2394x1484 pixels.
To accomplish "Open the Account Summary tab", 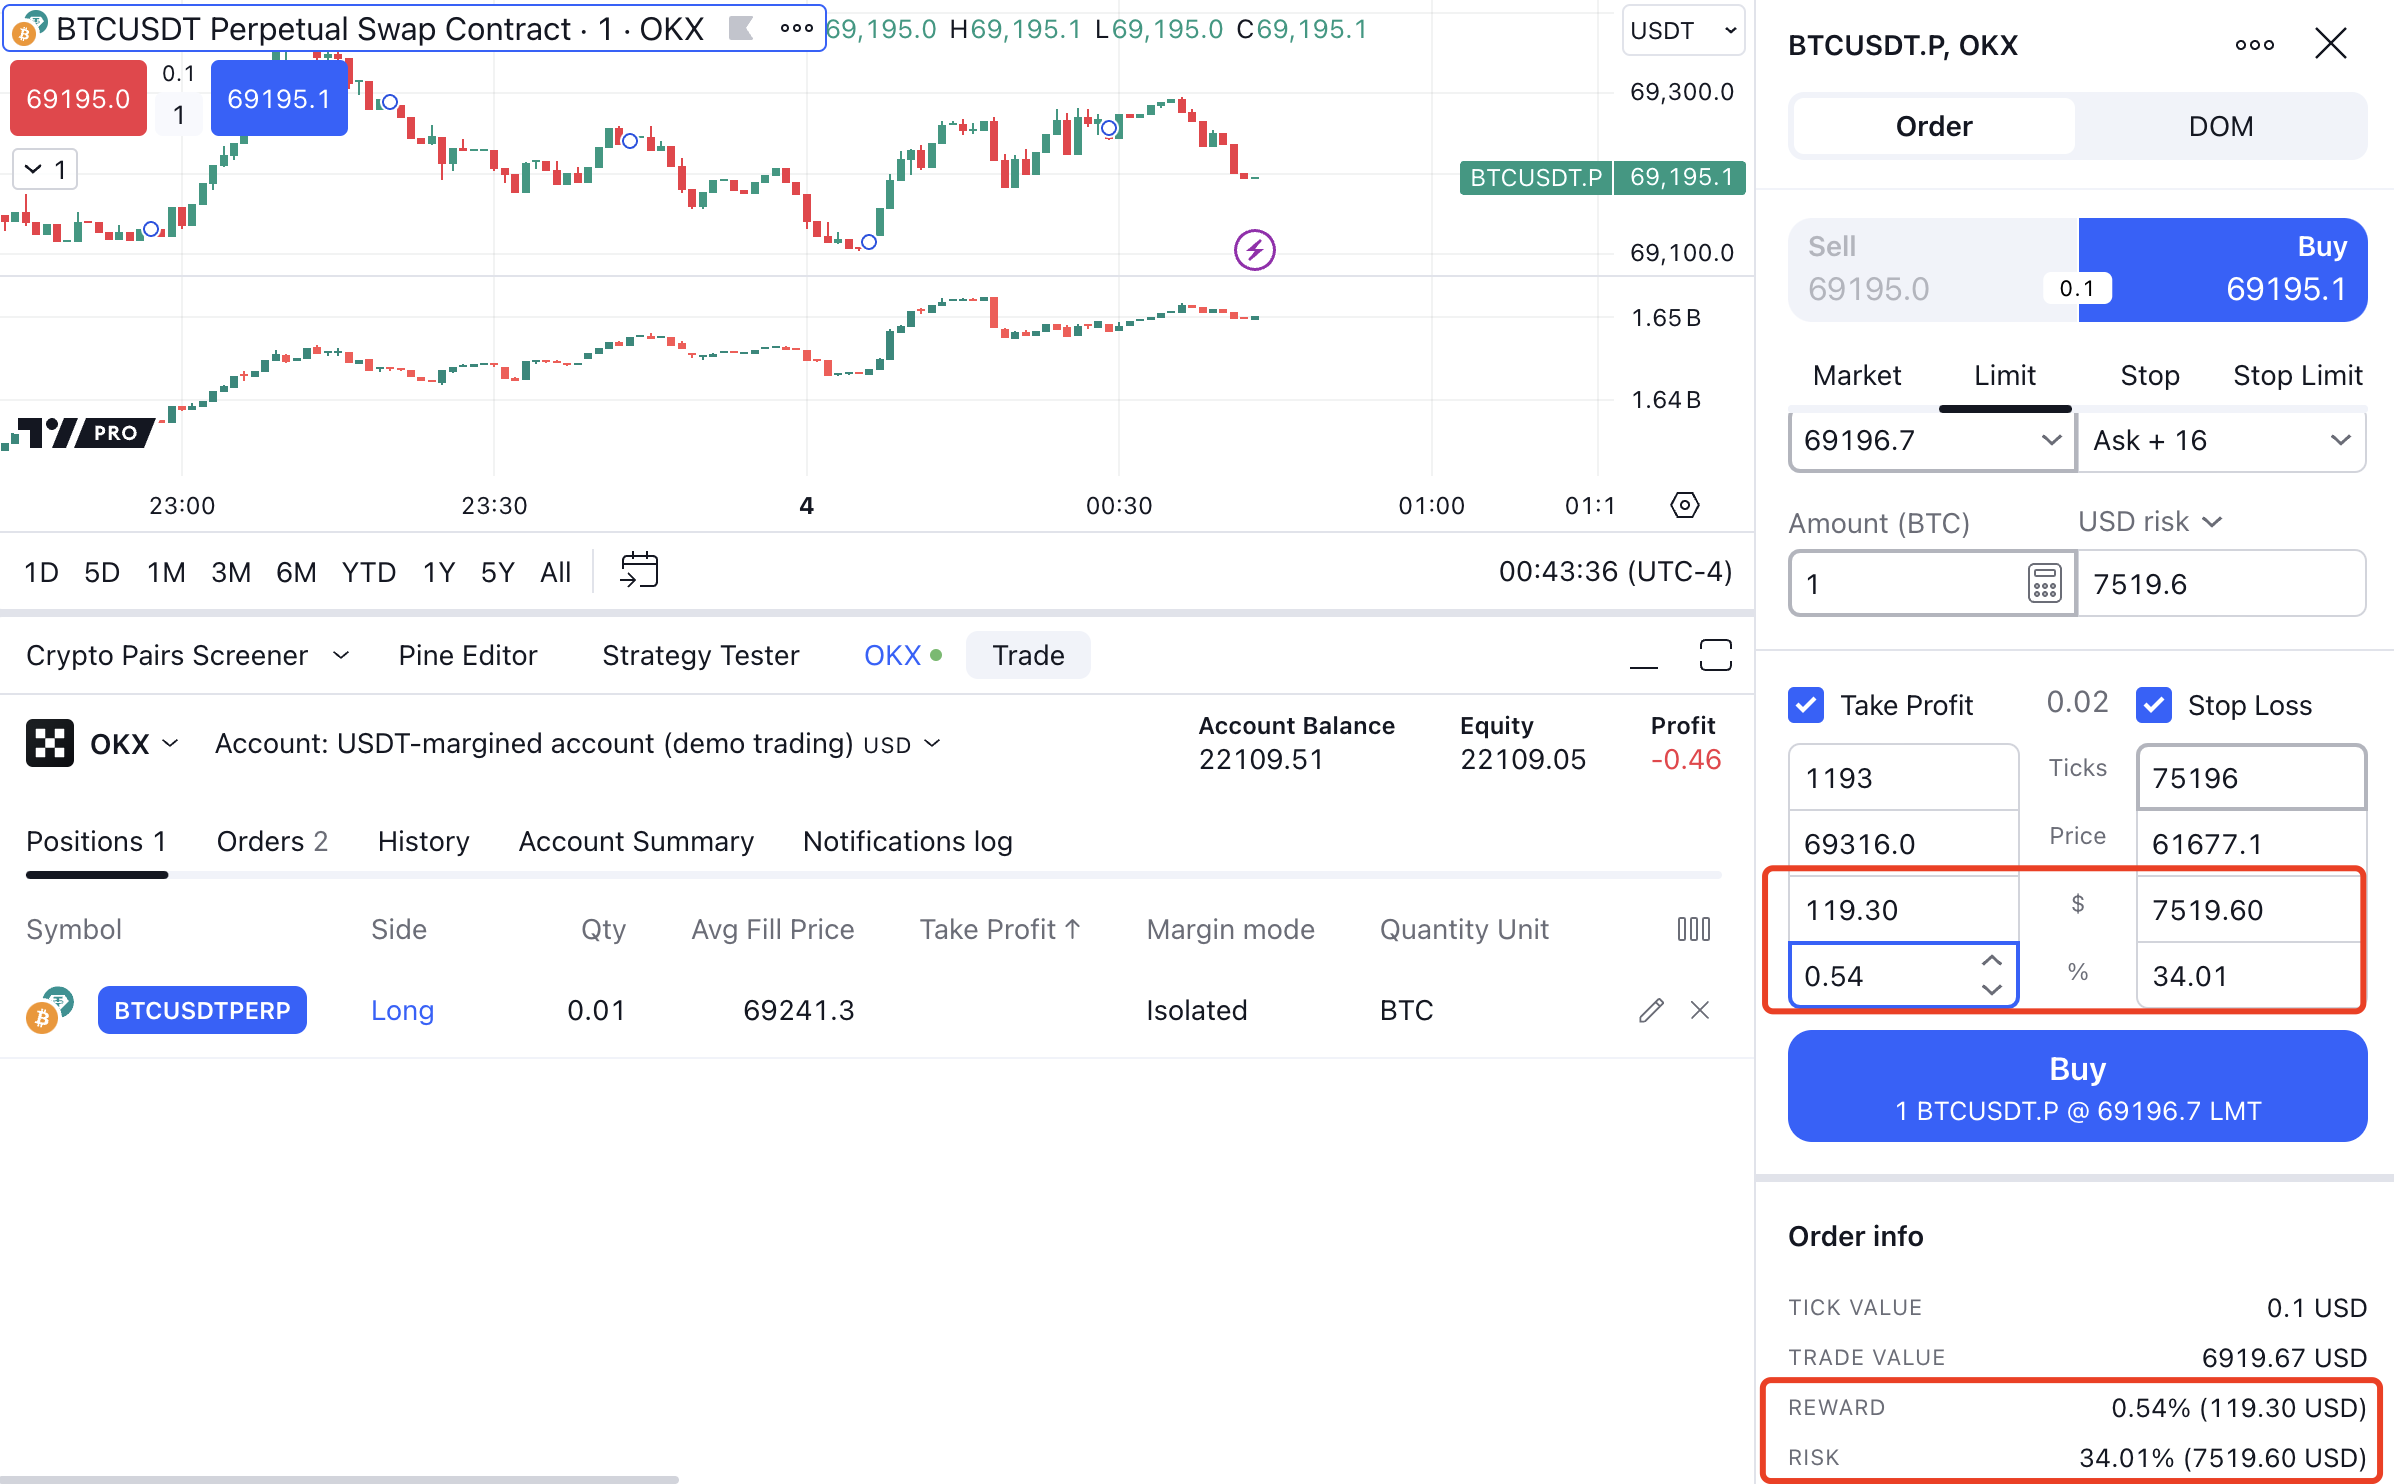I will click(636, 842).
